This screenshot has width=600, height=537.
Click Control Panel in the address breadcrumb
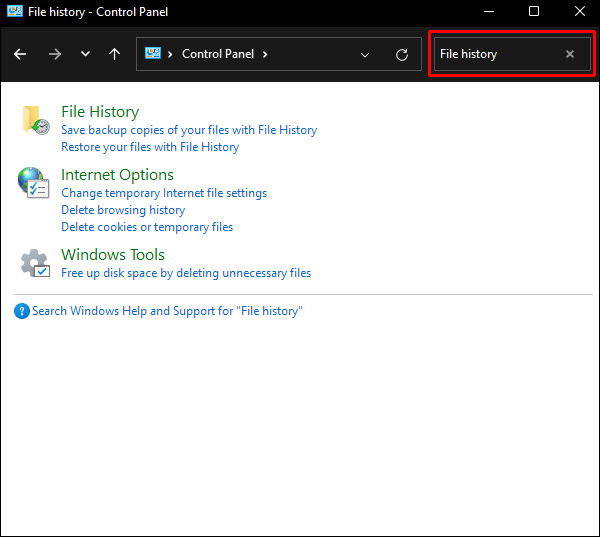click(x=219, y=54)
